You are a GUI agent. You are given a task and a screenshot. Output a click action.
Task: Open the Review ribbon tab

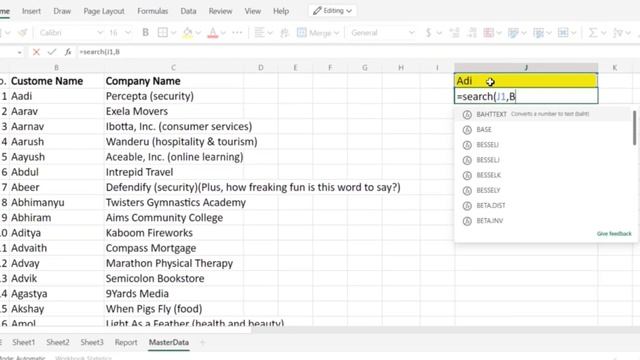(x=220, y=11)
